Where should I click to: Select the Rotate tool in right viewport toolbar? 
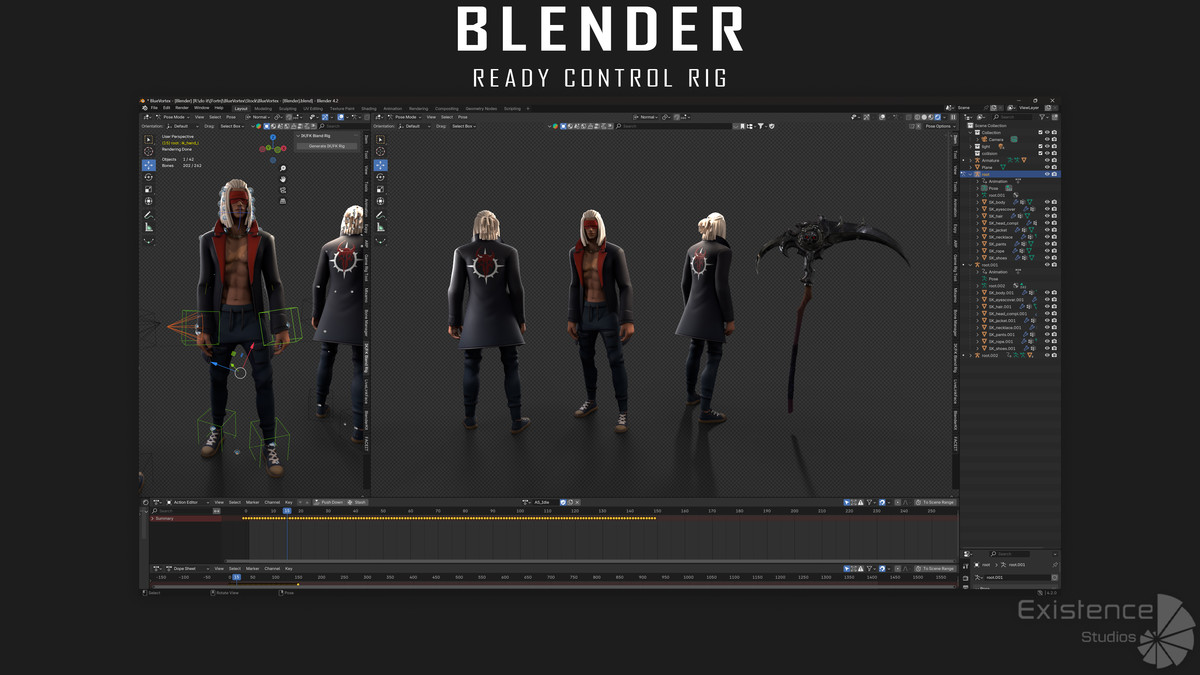[x=381, y=177]
